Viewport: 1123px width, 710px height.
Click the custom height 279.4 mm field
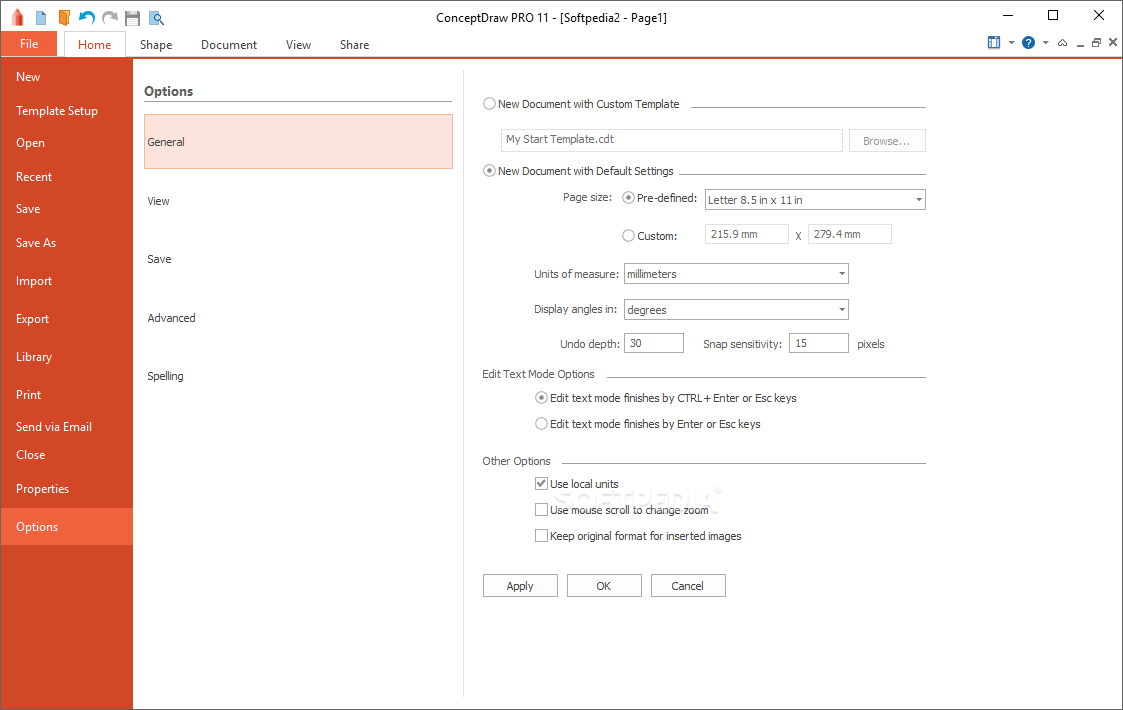pyautogui.click(x=849, y=234)
